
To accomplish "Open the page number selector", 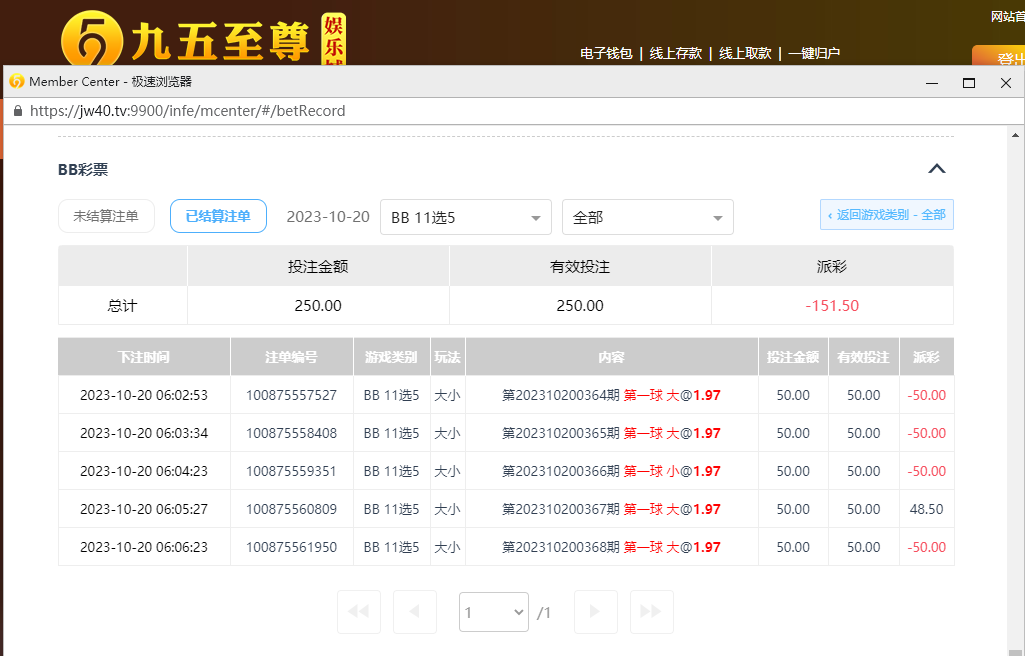I will pyautogui.click(x=493, y=612).
